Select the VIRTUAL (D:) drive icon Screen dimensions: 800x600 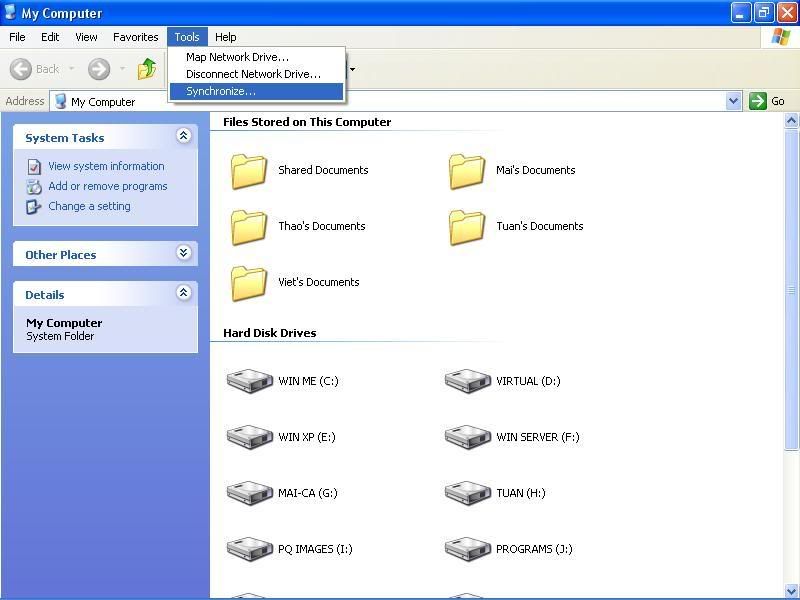467,381
